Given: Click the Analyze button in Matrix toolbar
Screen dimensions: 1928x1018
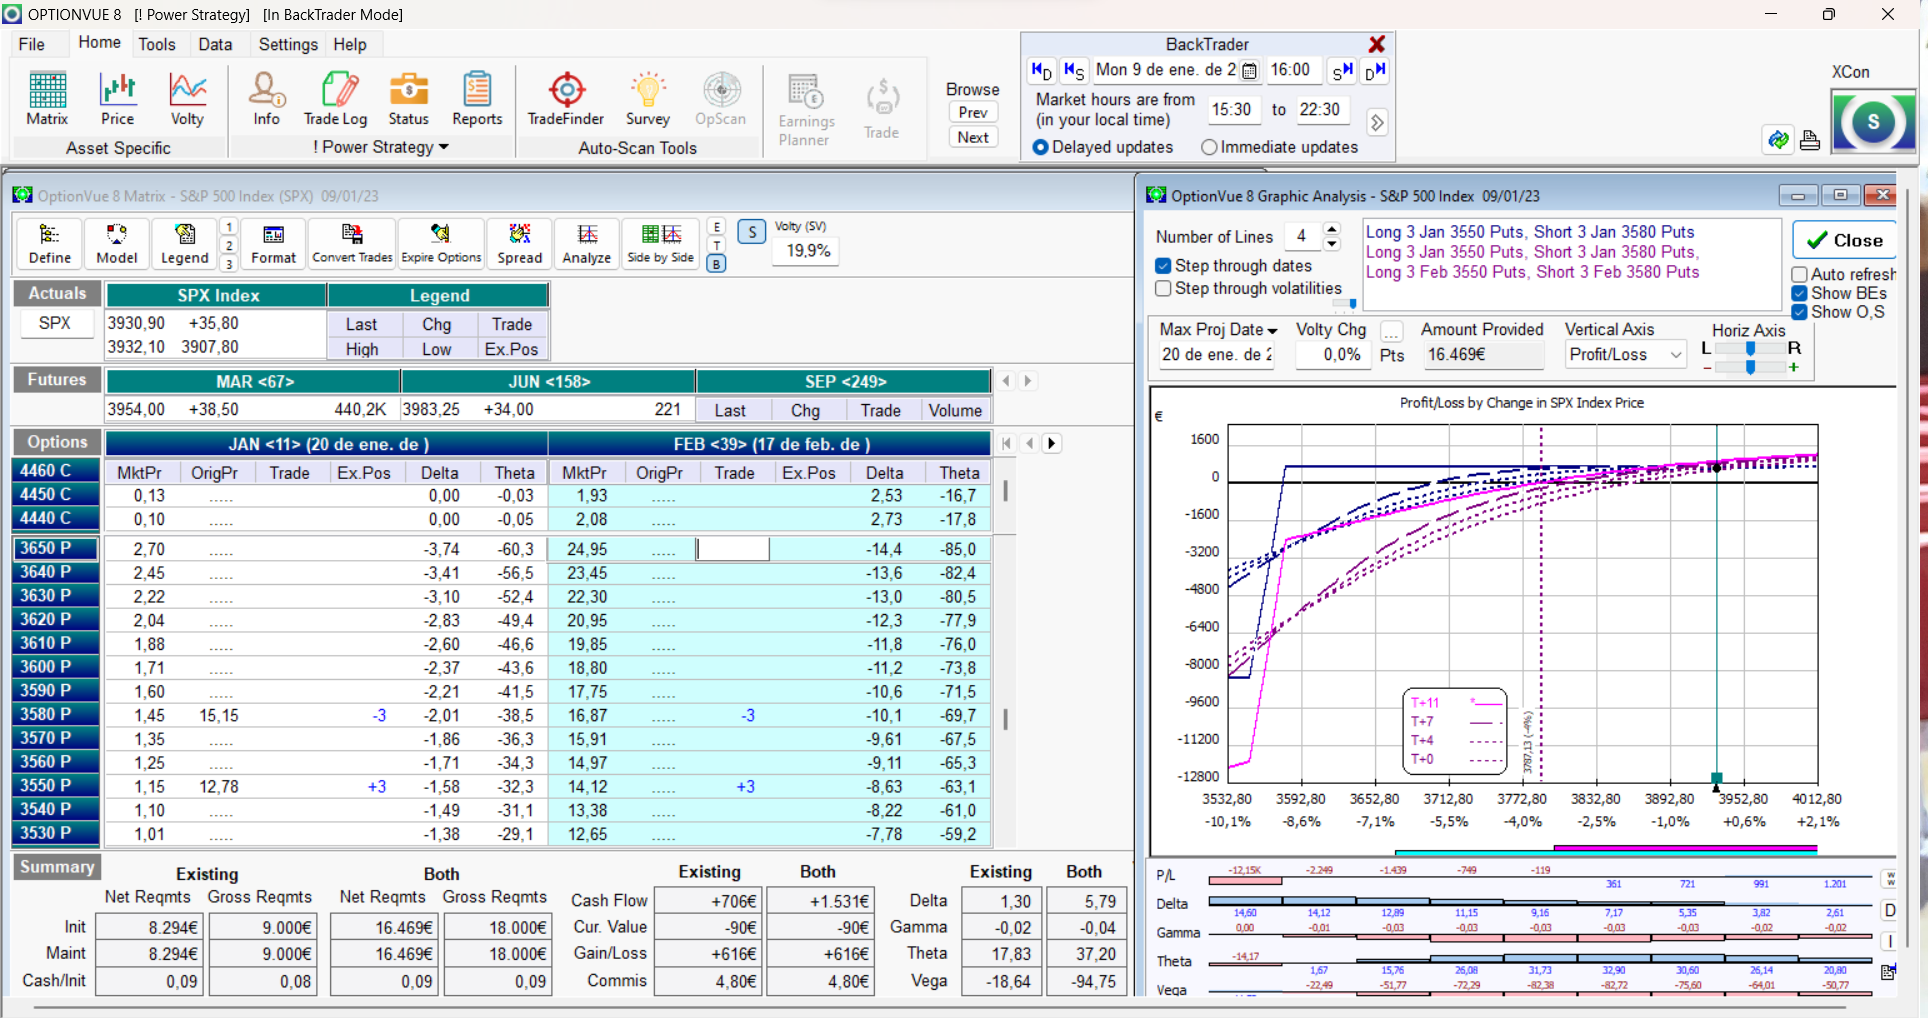Looking at the screenshot, I should point(587,243).
